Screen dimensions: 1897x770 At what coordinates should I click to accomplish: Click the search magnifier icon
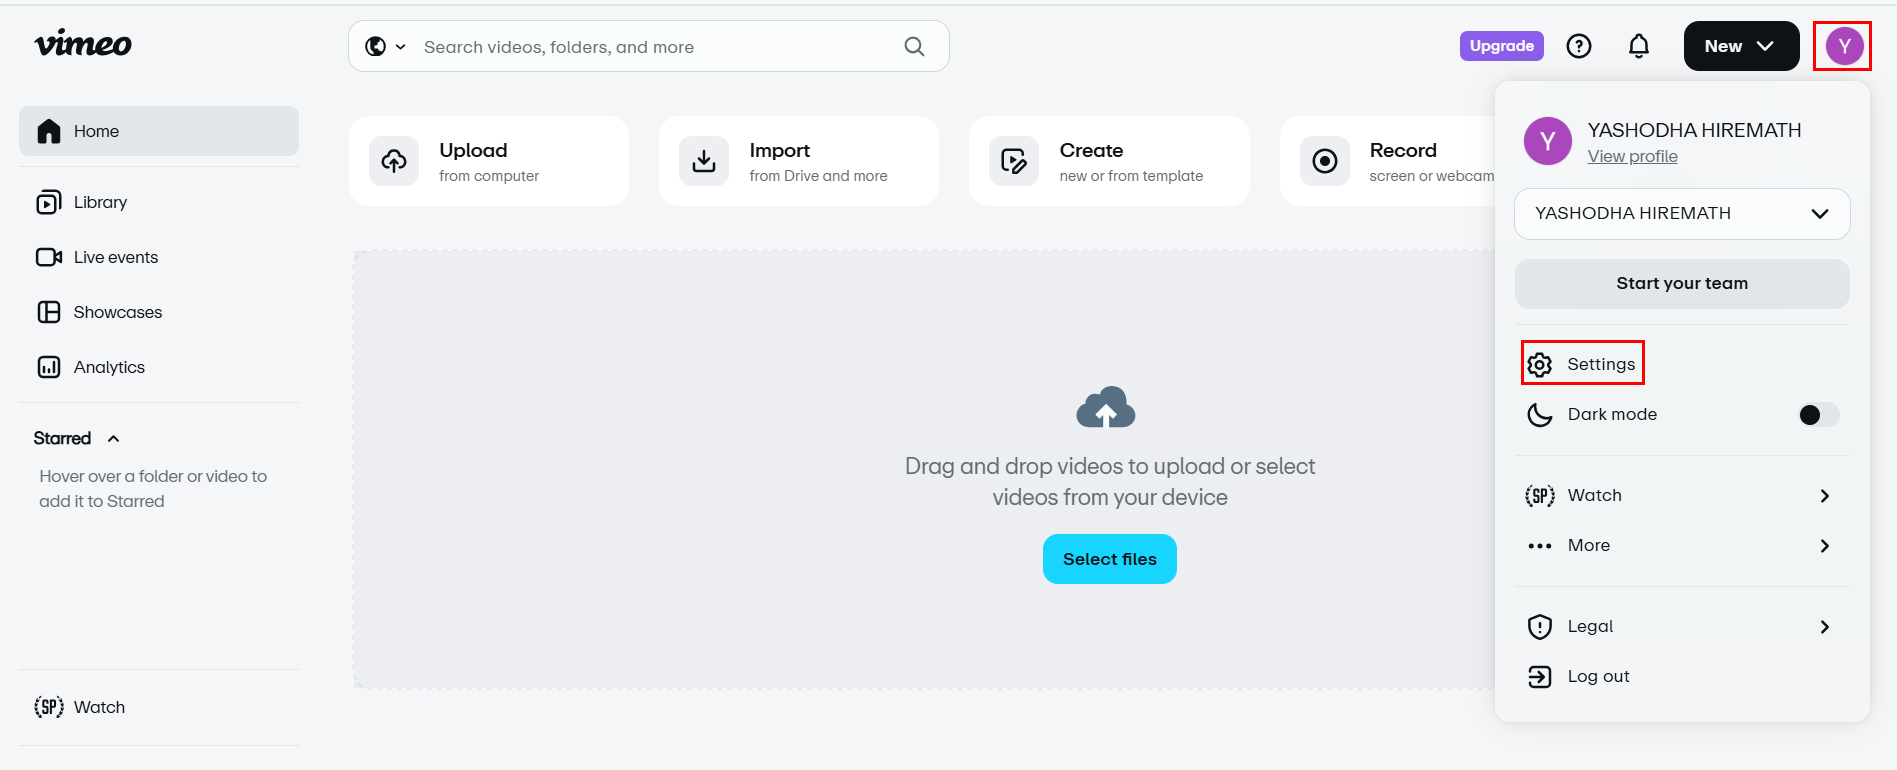[x=914, y=46]
